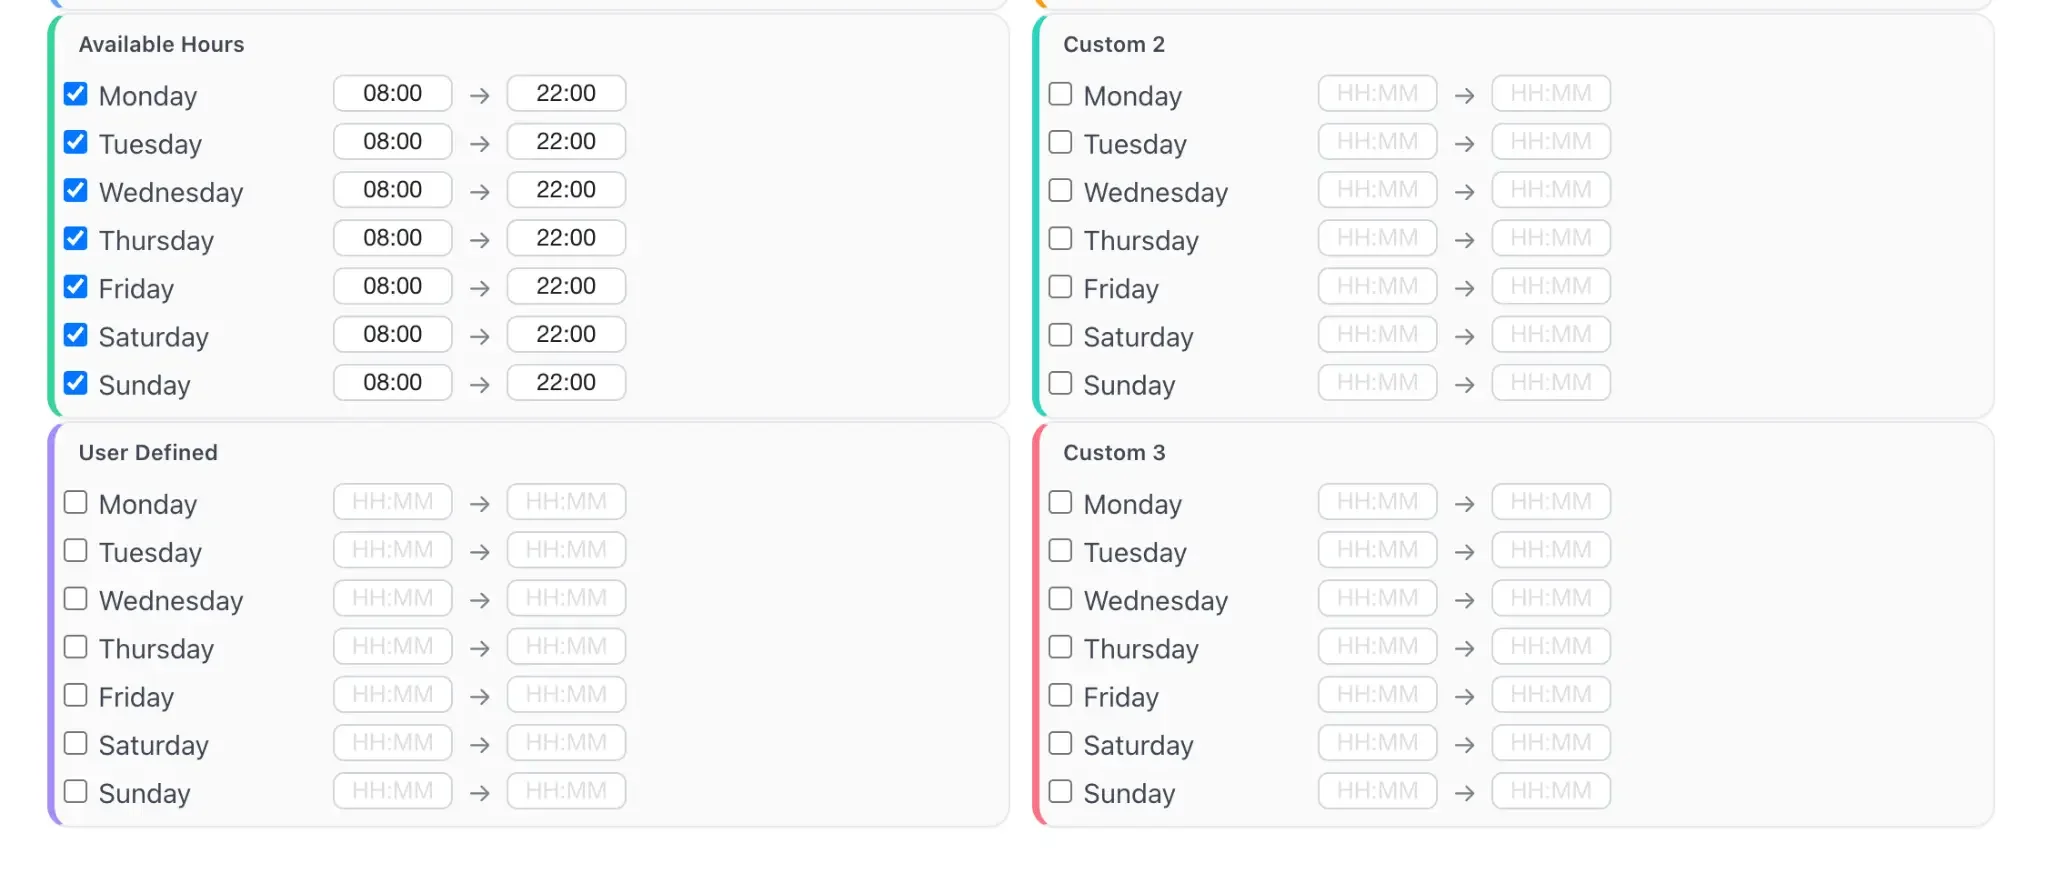
Task: Click Wednesday's HH:MM end field in Custom 3
Action: 1550,598
